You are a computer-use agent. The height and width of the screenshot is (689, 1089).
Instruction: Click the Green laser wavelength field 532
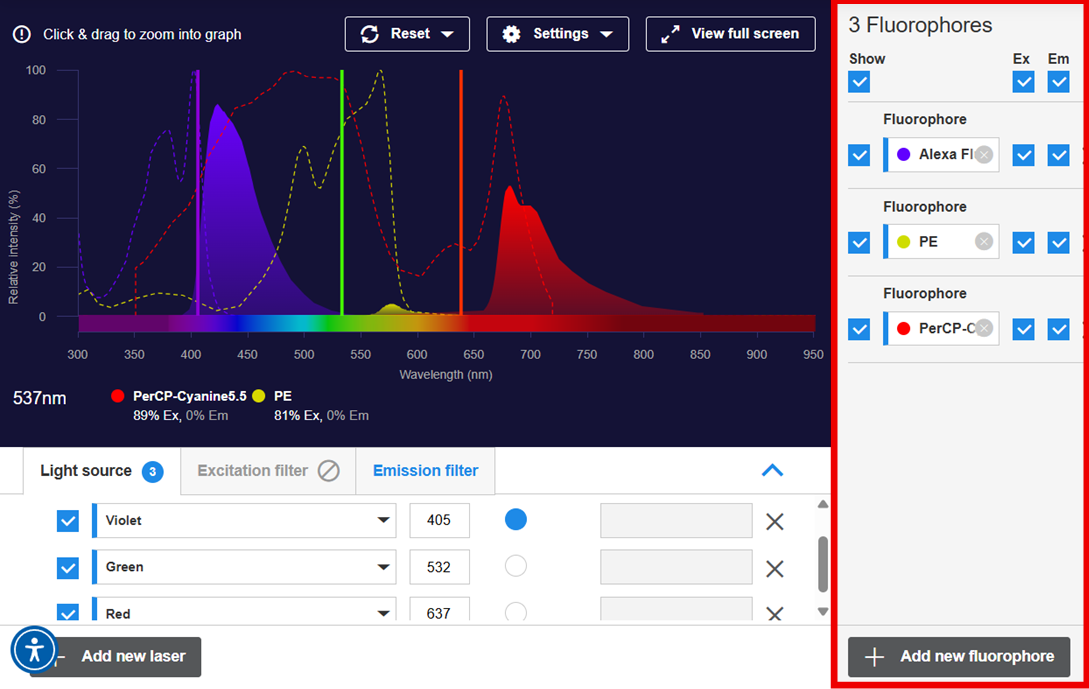pyautogui.click(x=439, y=567)
